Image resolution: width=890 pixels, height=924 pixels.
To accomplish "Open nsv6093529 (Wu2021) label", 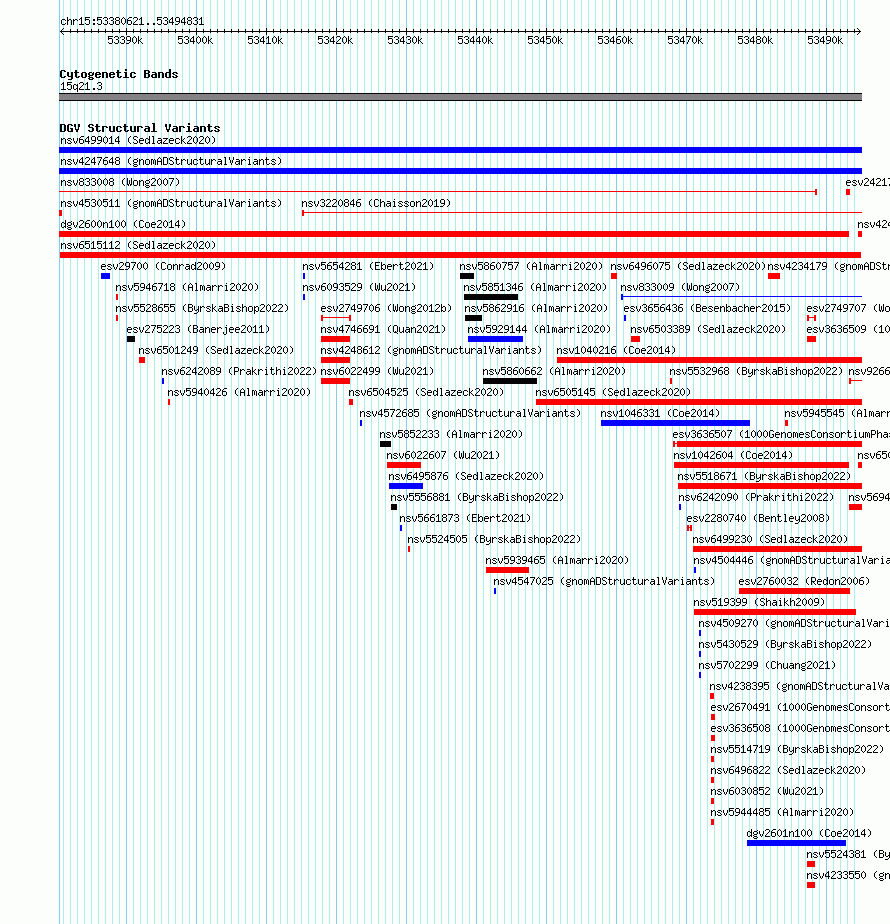I will [359, 287].
